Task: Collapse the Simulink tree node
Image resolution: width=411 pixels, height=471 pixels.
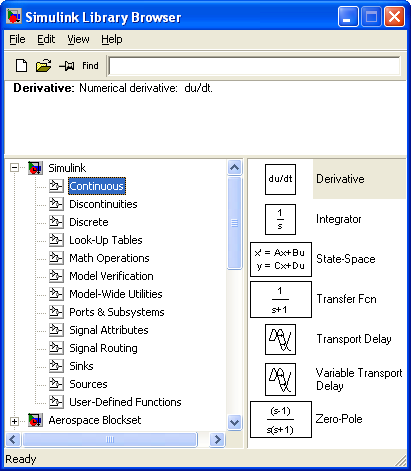Action: coord(14,168)
